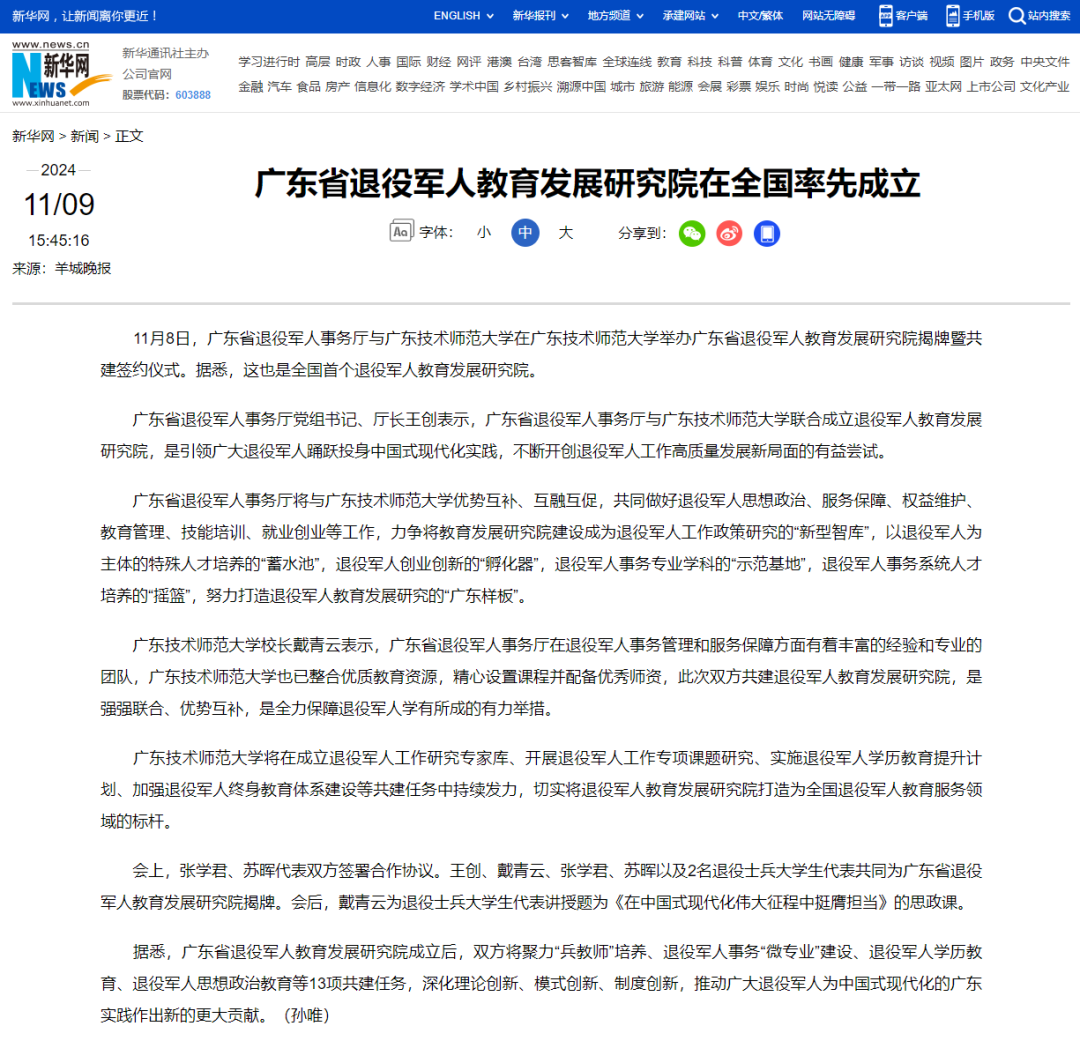
Task: Open the 学习进行时 navigation item
Action: pos(268,62)
